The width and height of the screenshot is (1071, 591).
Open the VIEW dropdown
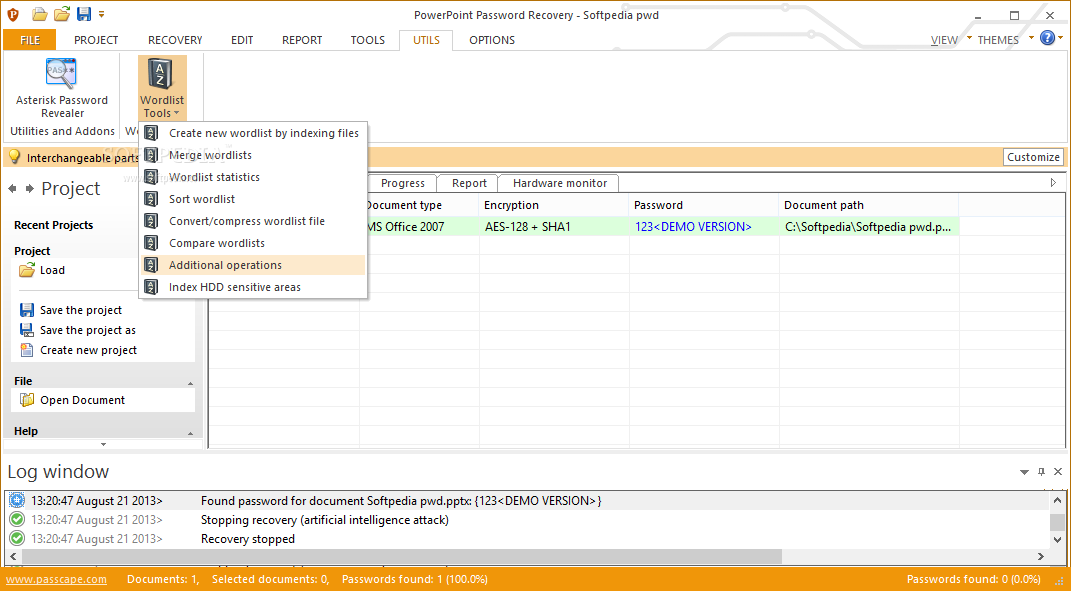[x=951, y=40]
